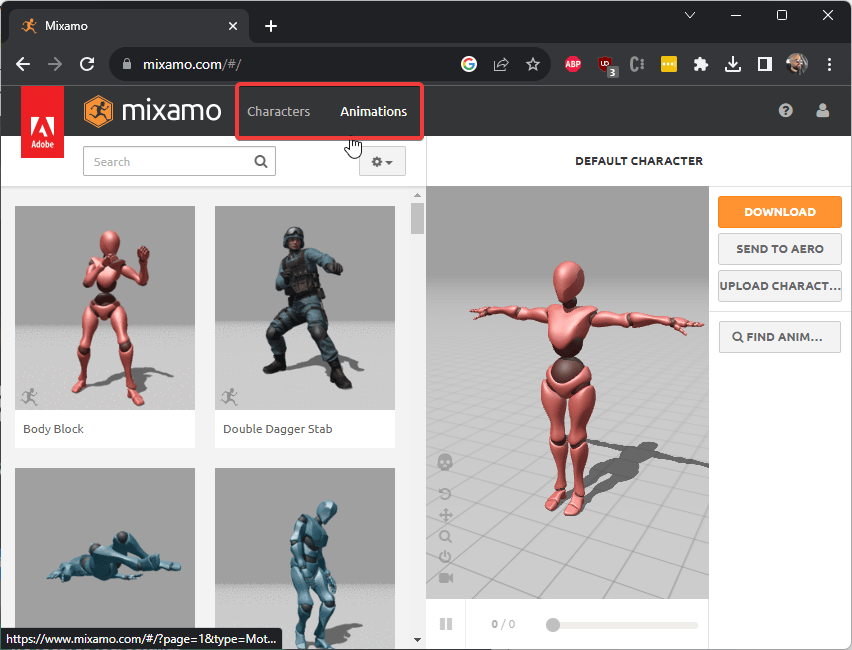Open the ABP Adblock Plus extension

tap(573, 64)
